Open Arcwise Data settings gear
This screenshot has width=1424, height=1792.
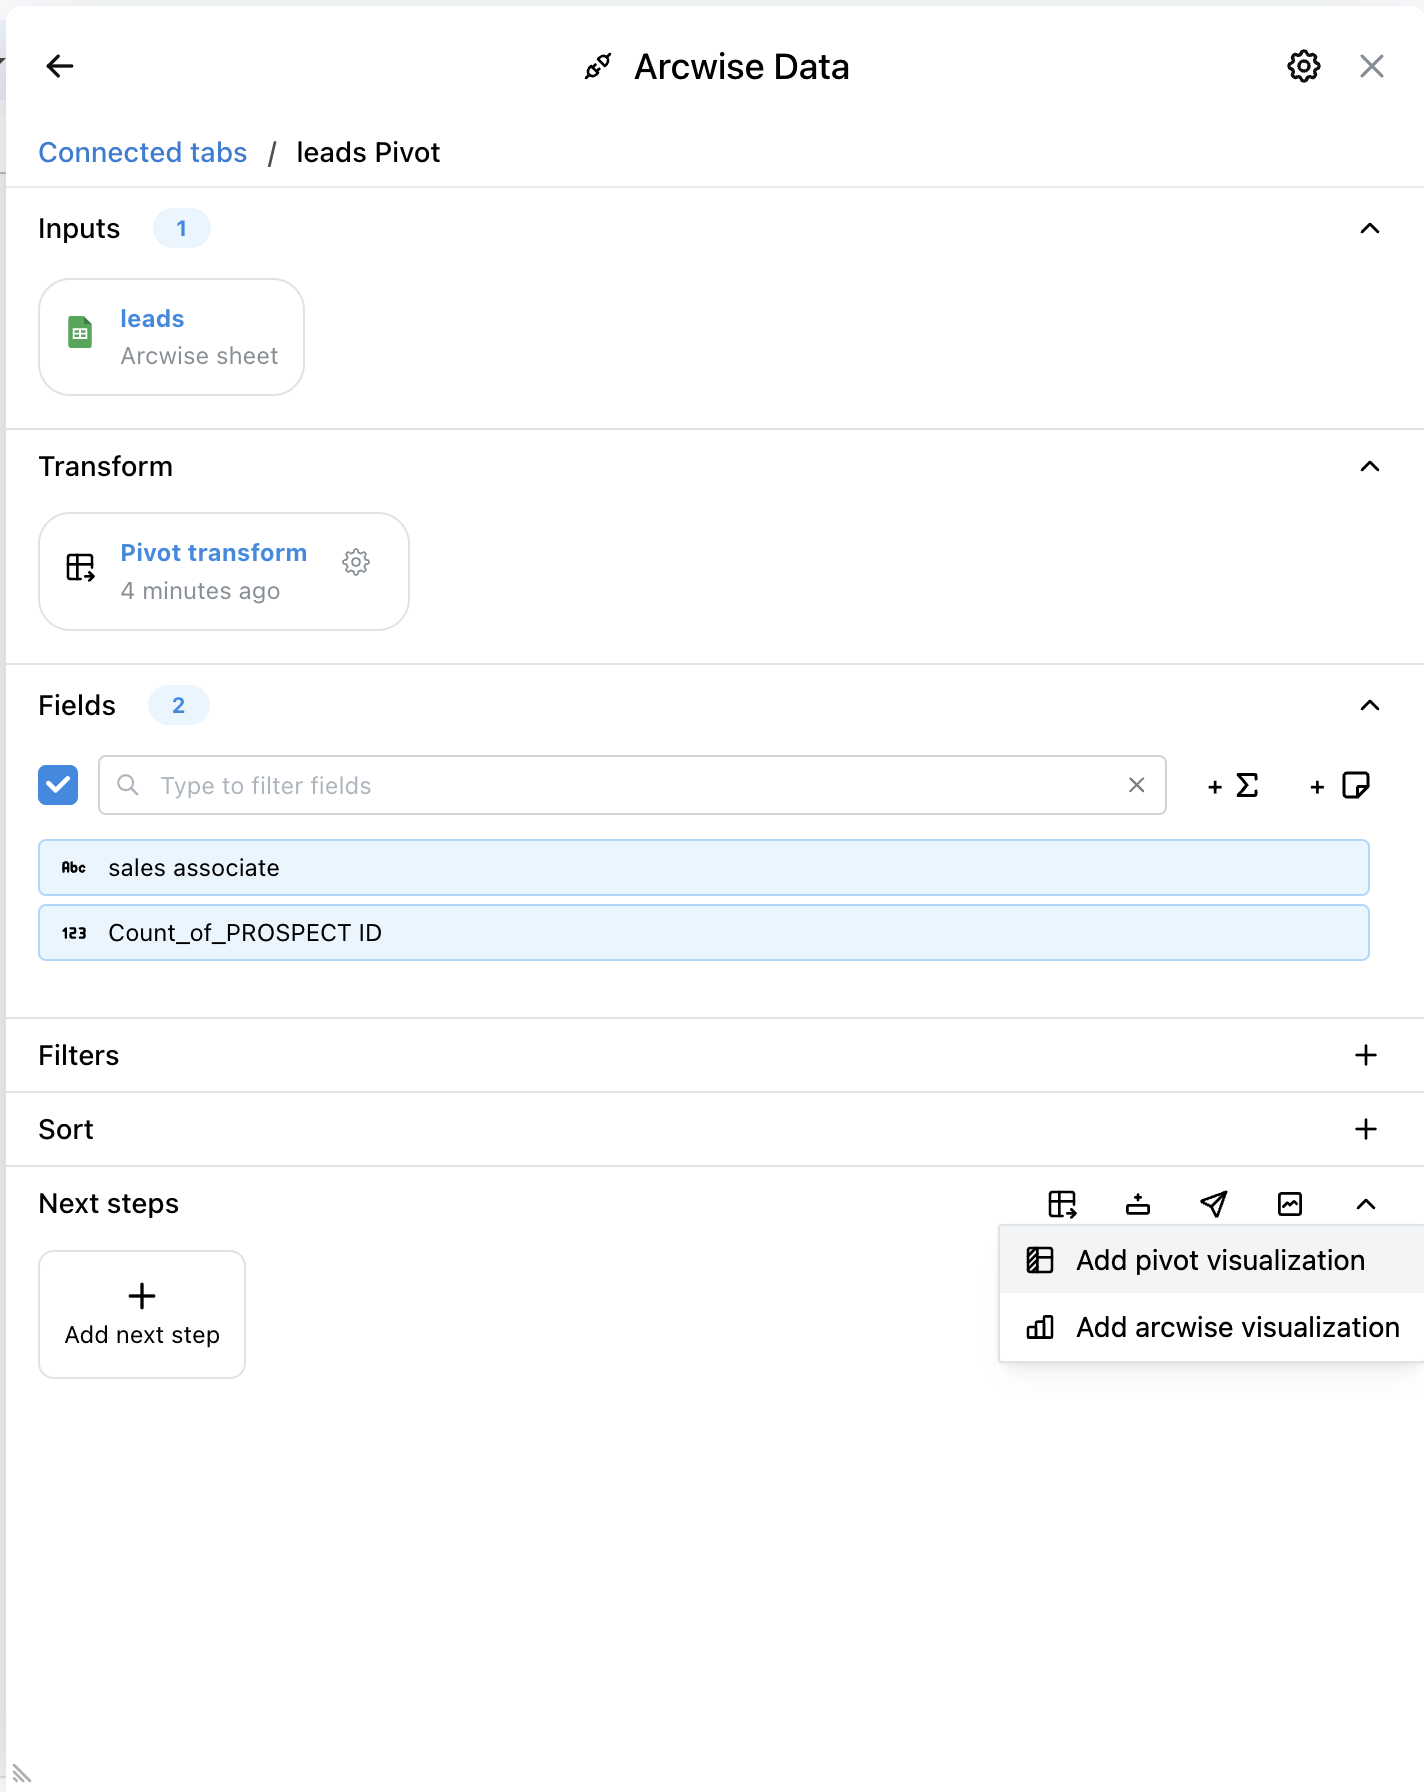(x=1303, y=66)
